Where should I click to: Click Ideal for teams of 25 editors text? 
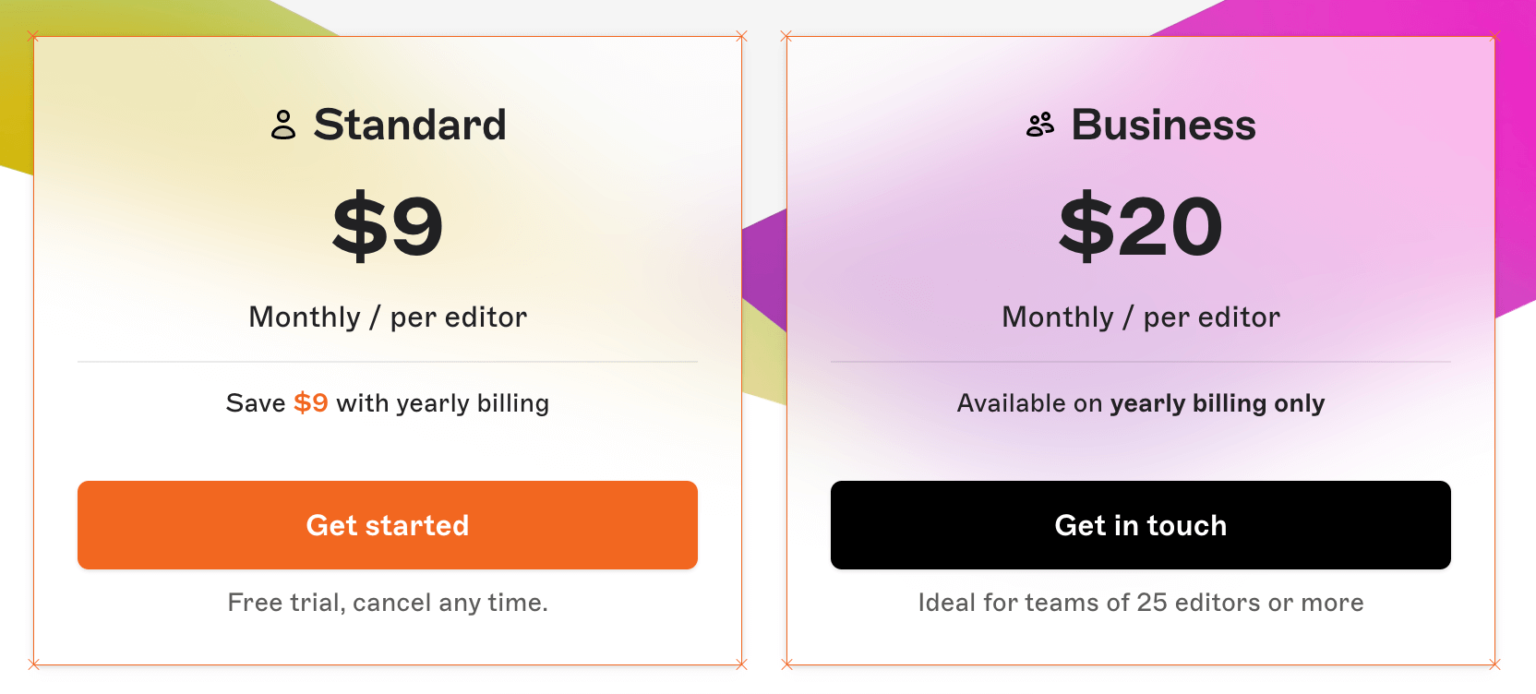[x=1140, y=603]
